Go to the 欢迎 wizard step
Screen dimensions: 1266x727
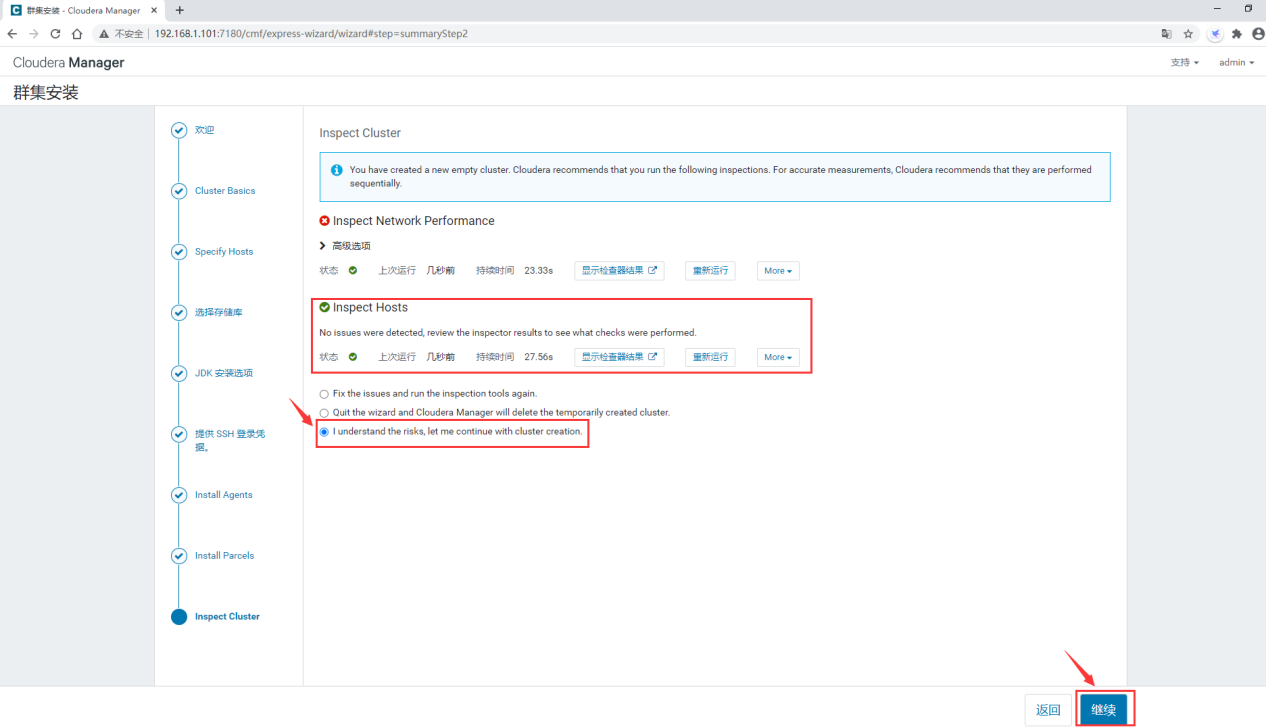coord(204,130)
